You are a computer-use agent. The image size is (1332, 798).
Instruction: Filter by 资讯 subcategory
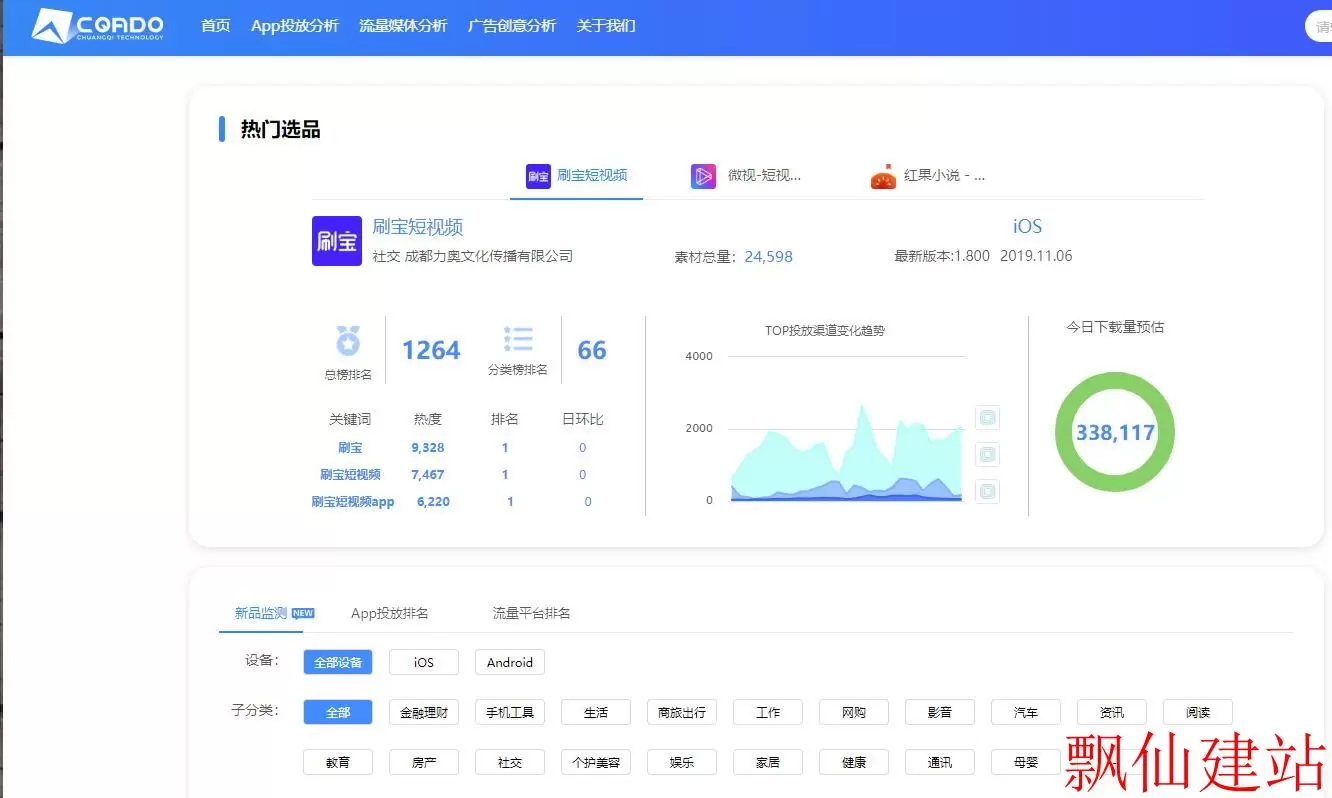[1112, 712]
